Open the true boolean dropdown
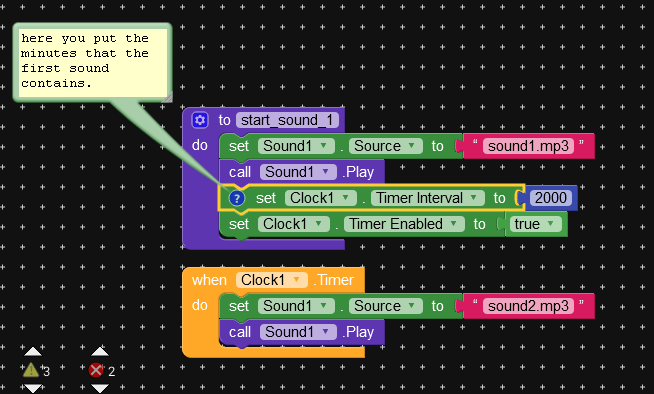The image size is (654, 394). point(536,224)
